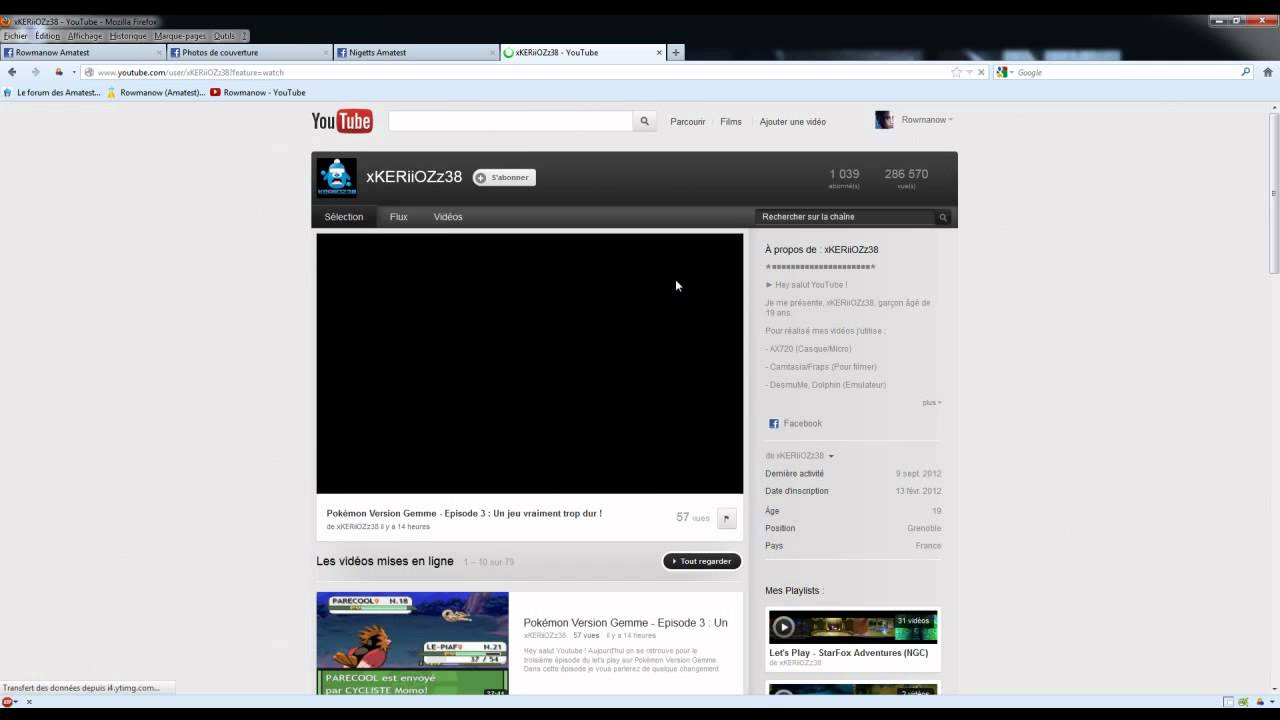Click the Google search bar magnifier
The height and width of the screenshot is (720, 1280).
1246,72
